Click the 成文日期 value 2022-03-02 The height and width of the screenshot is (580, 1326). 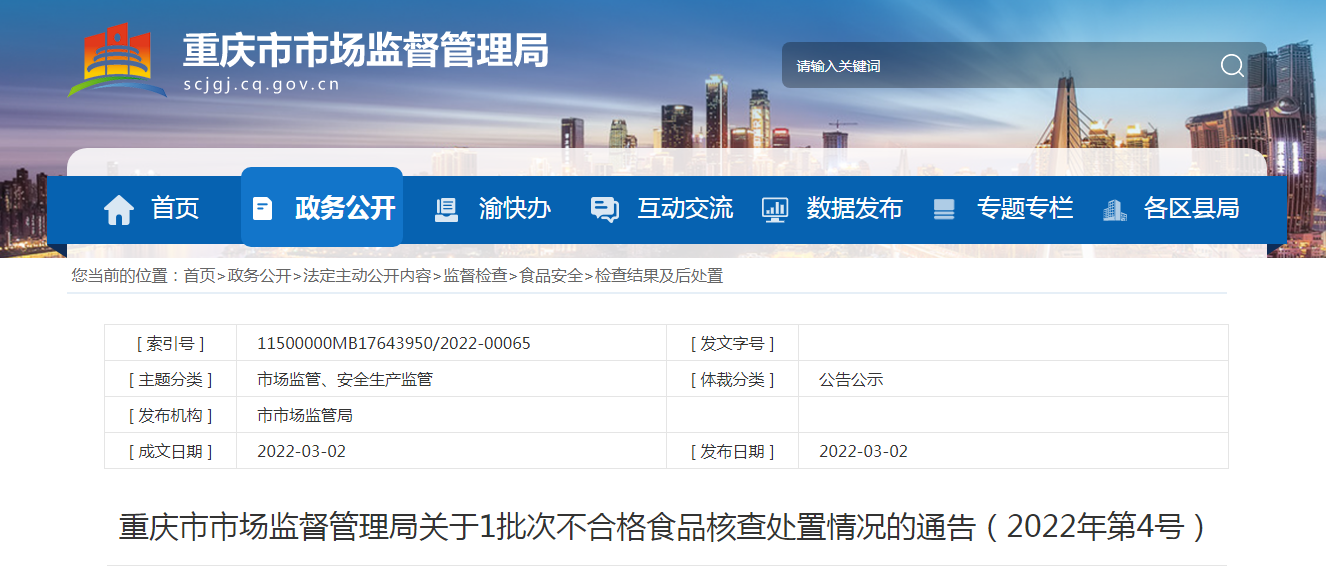click(x=301, y=452)
